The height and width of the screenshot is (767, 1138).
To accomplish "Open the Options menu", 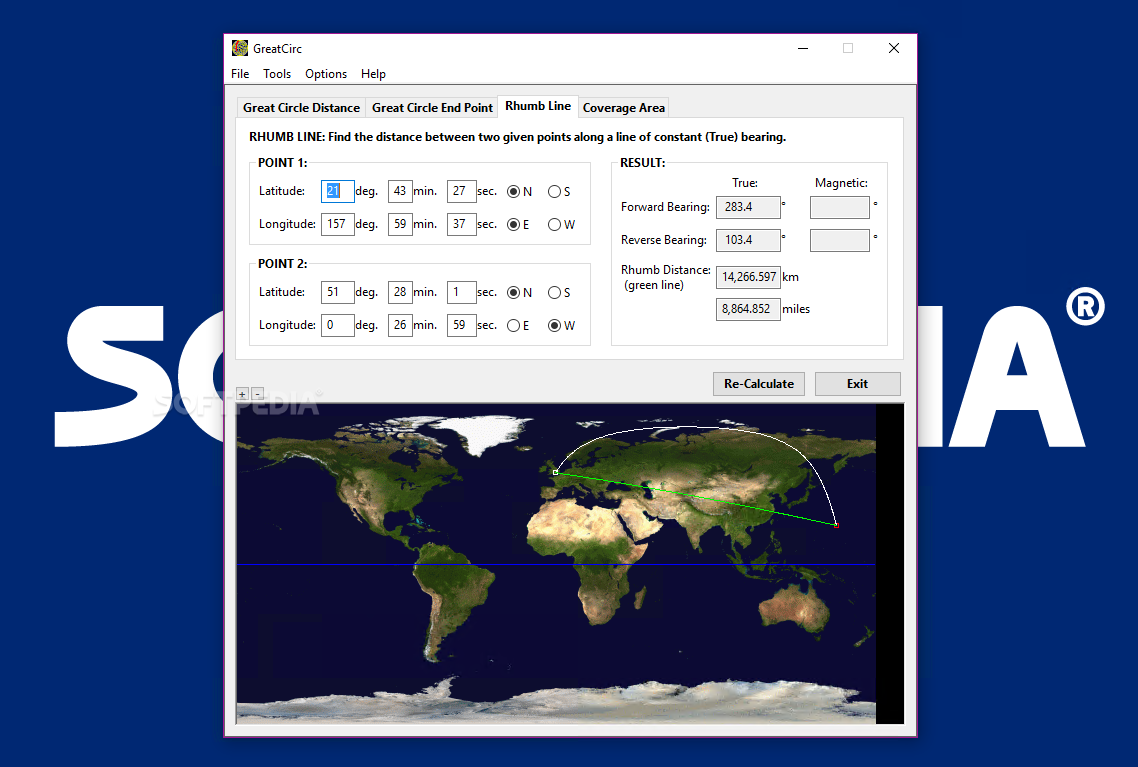I will [x=326, y=74].
